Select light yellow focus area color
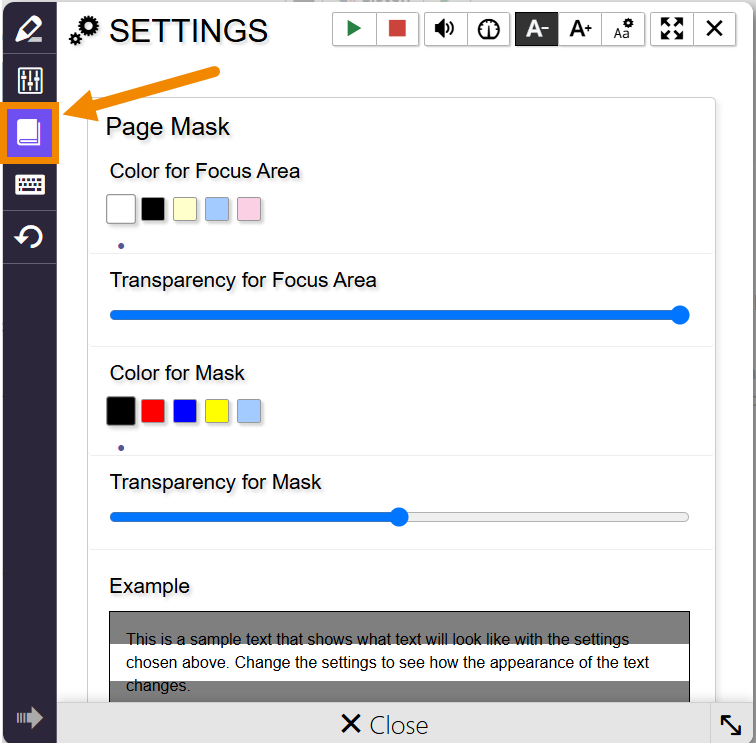The height and width of the screenshot is (743, 756). tap(185, 209)
